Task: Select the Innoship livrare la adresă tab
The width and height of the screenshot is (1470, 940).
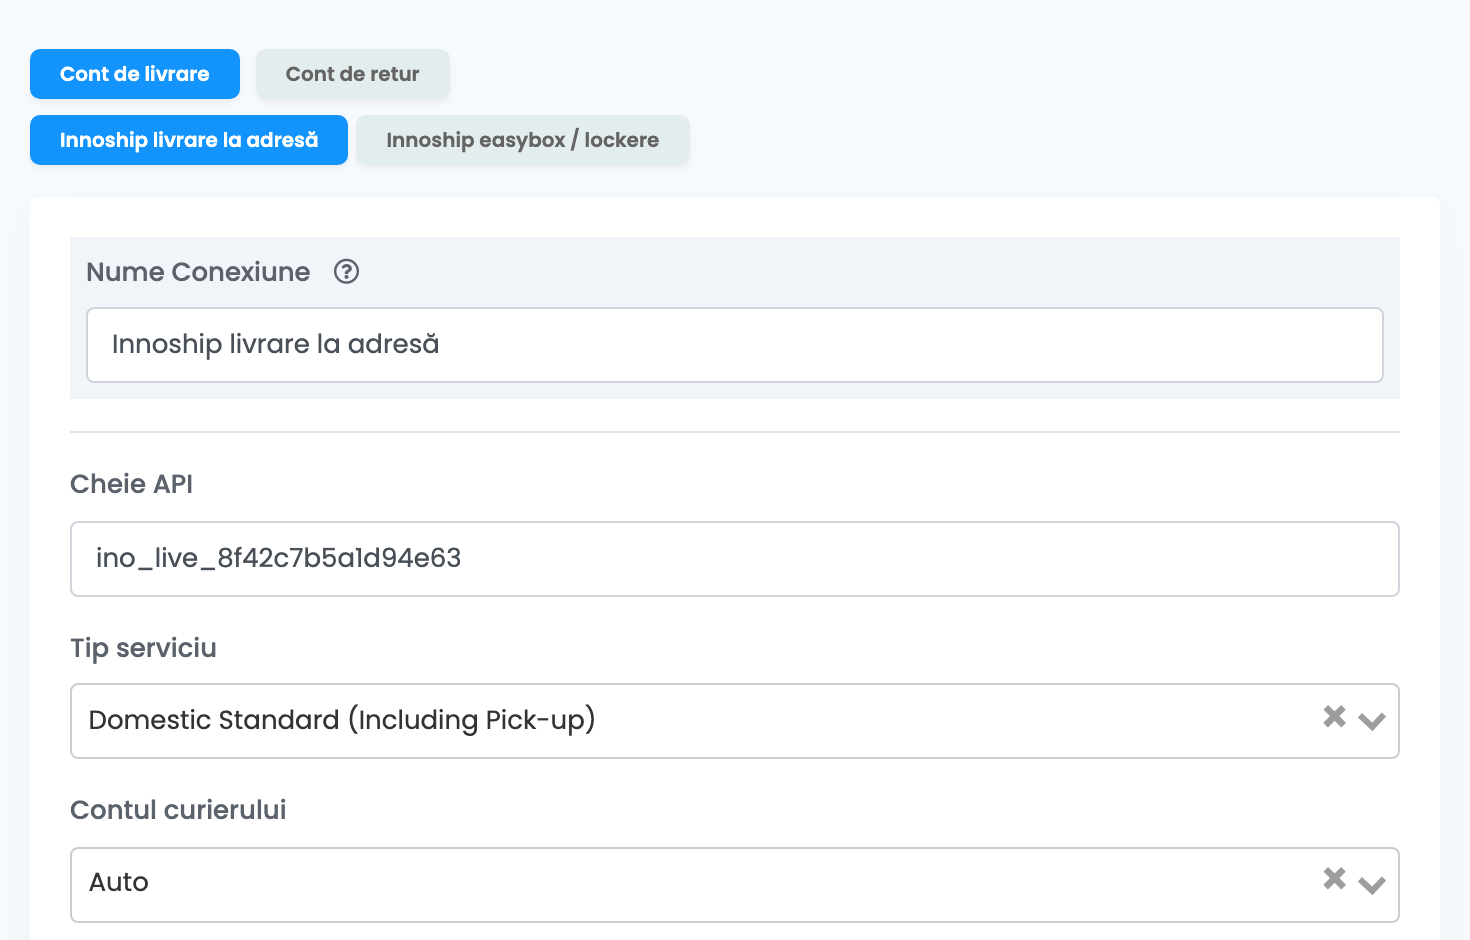Action: click(x=189, y=140)
